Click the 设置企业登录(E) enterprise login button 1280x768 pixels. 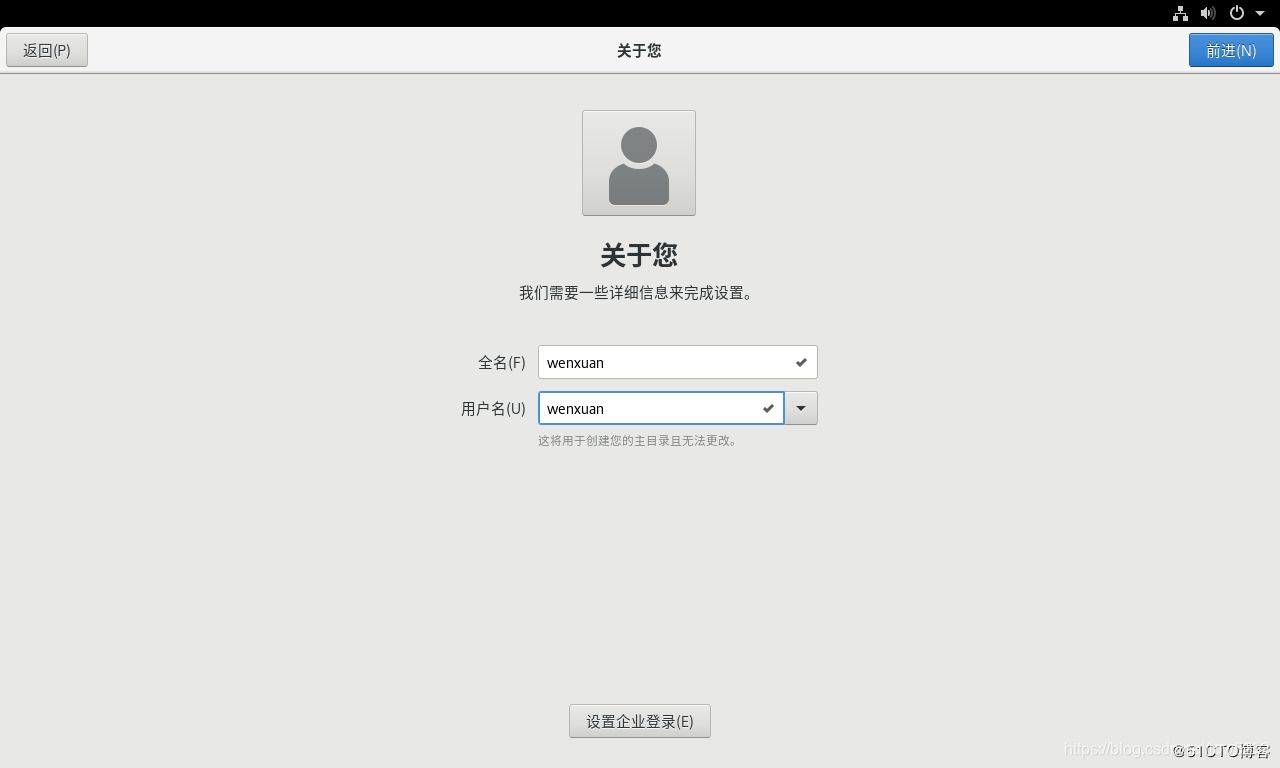coord(639,720)
